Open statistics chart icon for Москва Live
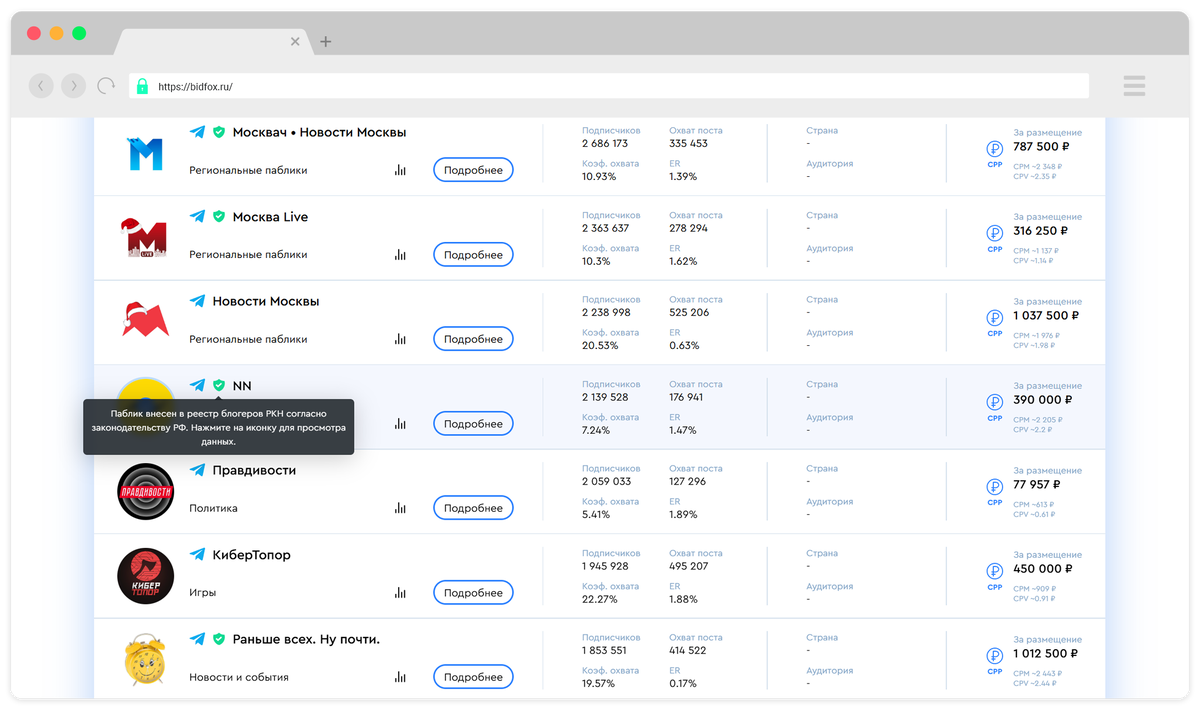This screenshot has height=710, width=1200. coord(400,255)
